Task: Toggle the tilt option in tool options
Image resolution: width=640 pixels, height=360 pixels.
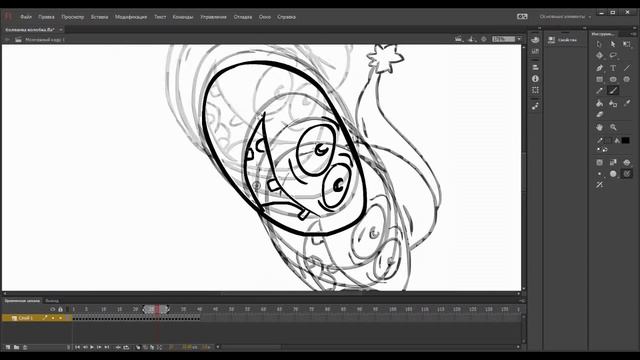Action: click(599, 185)
